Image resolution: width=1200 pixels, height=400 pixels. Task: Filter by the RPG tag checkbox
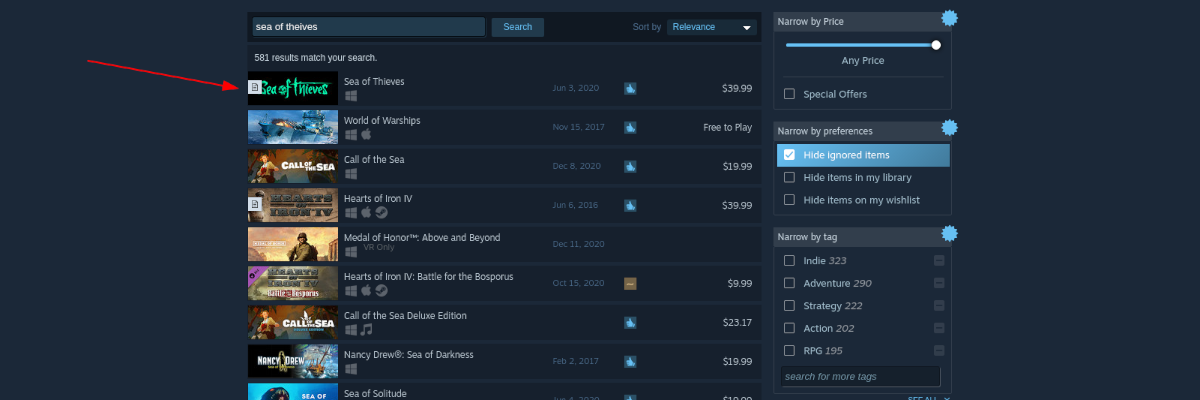(x=790, y=350)
